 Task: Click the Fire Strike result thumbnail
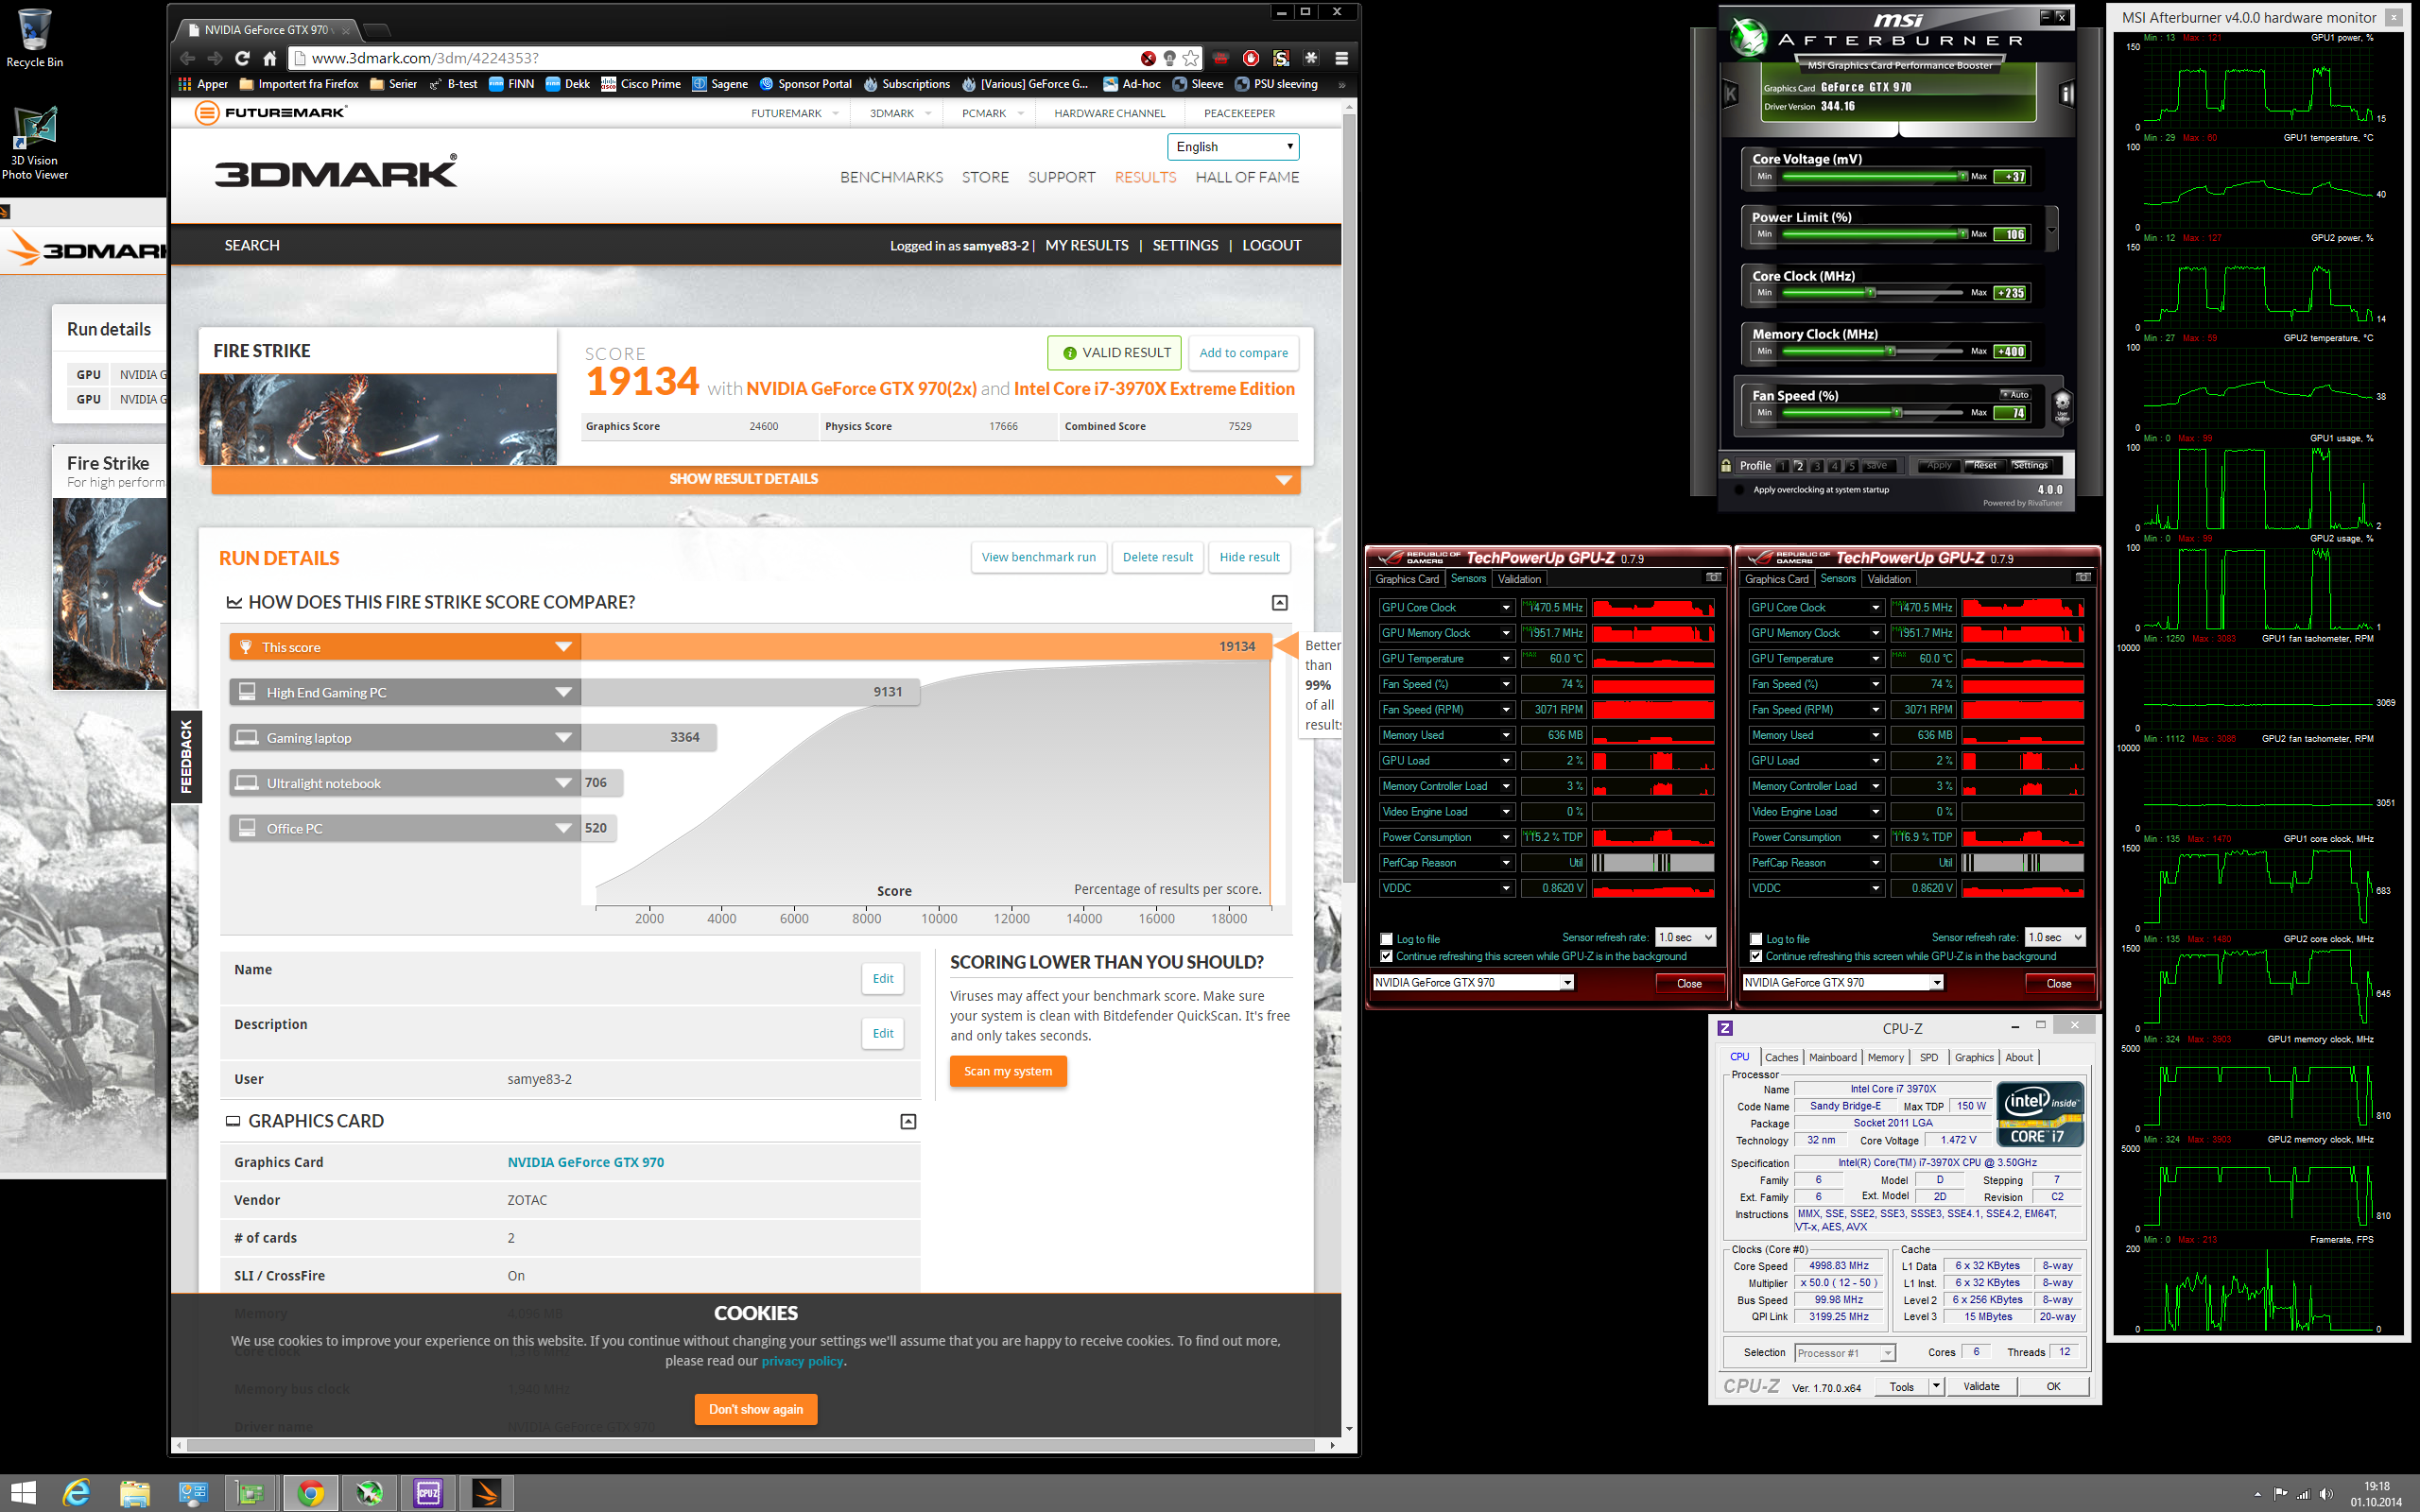tap(377, 419)
